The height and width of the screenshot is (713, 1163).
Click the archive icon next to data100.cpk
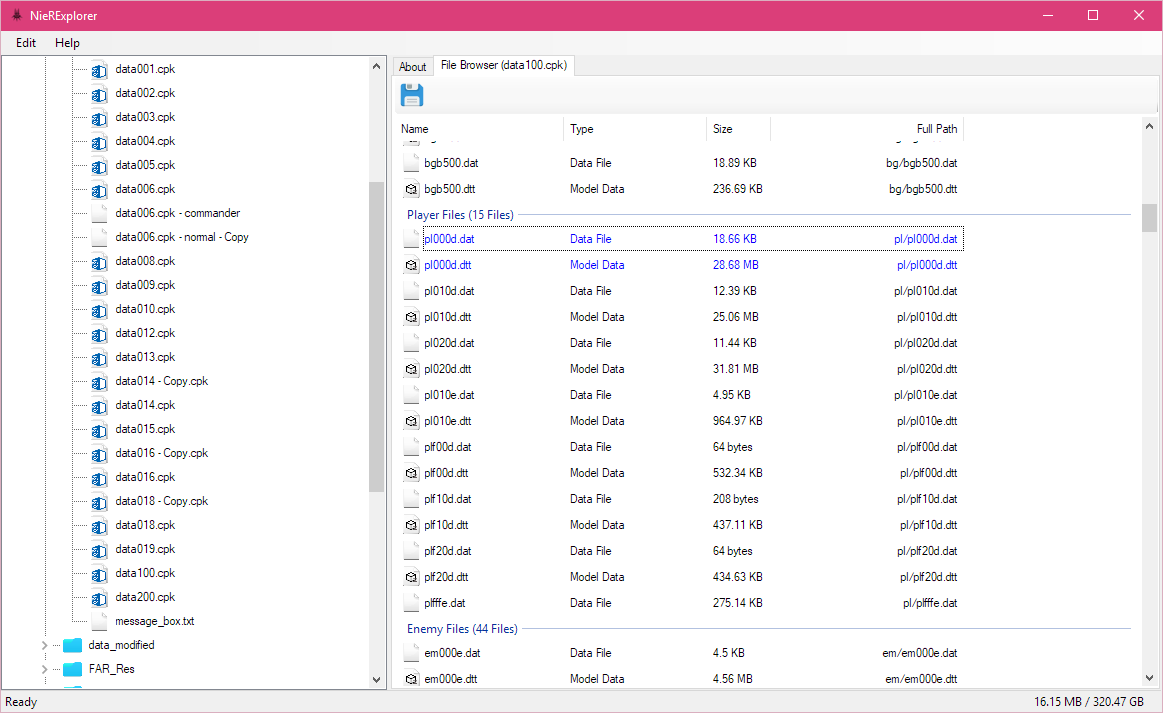click(x=99, y=574)
